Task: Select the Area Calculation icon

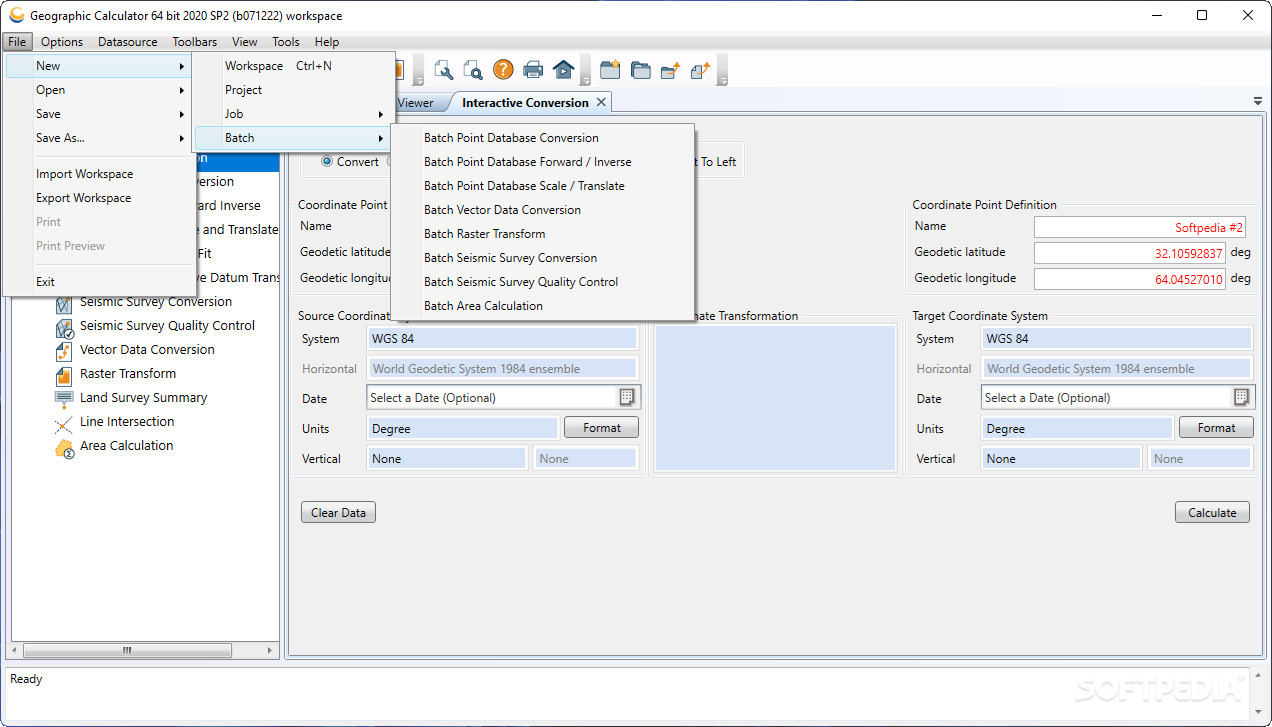Action: tap(64, 447)
